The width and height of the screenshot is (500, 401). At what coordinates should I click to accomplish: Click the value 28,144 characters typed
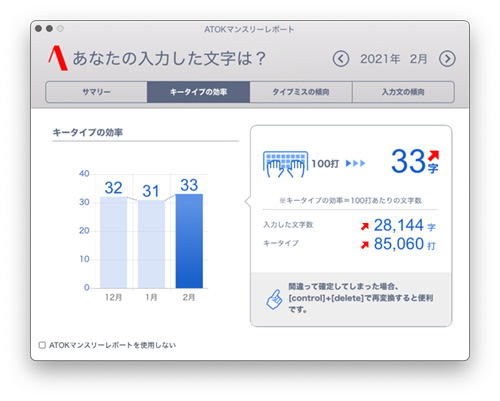click(x=399, y=225)
